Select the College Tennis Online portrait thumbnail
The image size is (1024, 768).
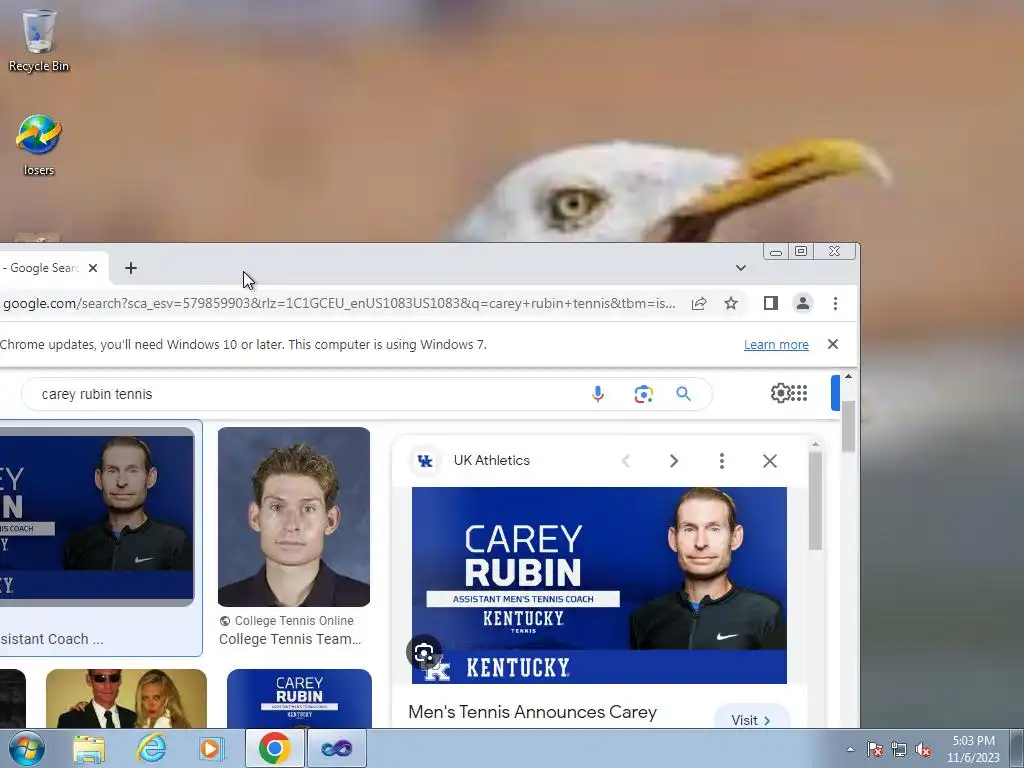click(x=294, y=517)
